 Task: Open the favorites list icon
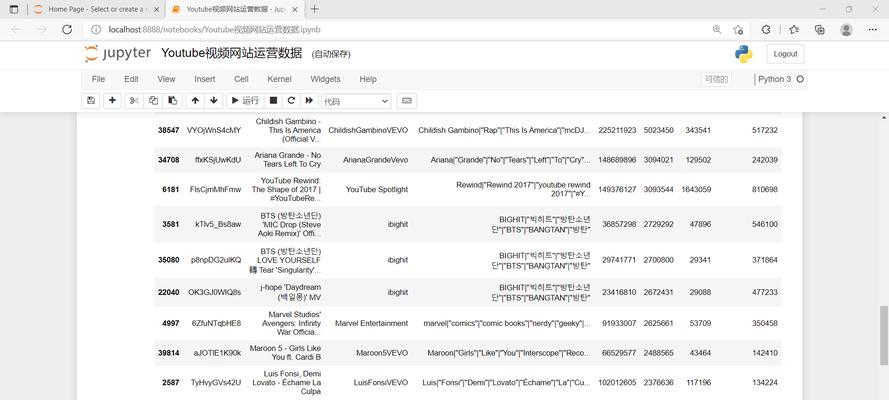(793, 29)
